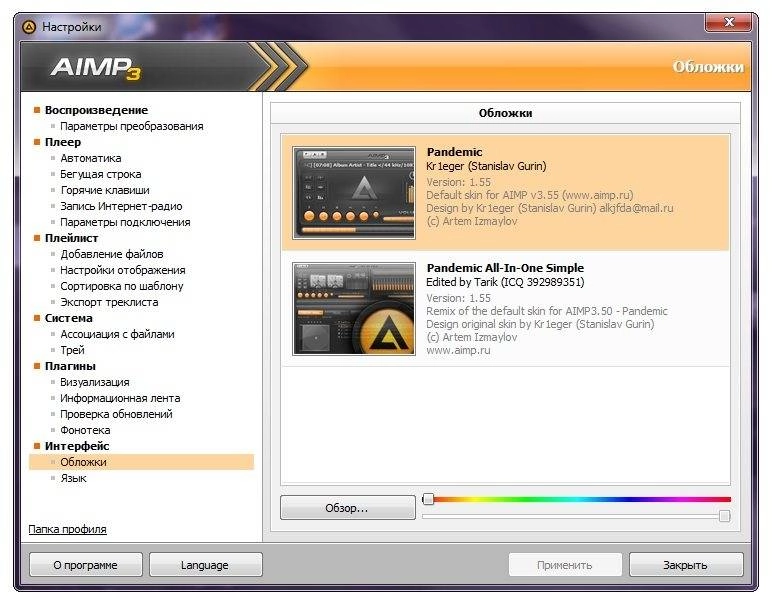The height and width of the screenshot is (611, 776).
Task: Open the Воспроизведение settings section
Action: (x=97, y=110)
